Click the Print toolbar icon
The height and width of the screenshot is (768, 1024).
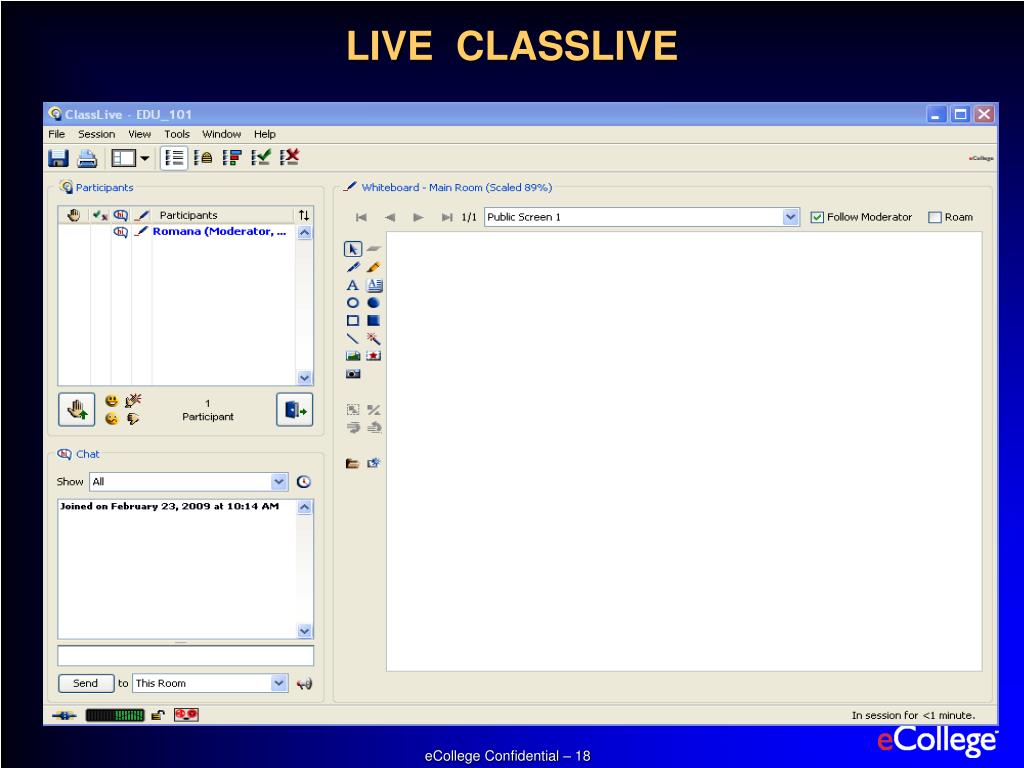87,158
